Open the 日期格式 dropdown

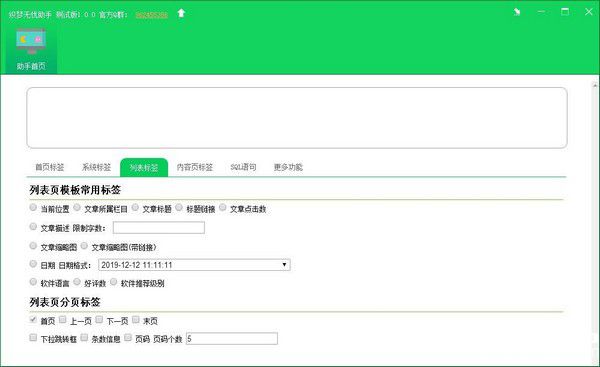(194, 265)
